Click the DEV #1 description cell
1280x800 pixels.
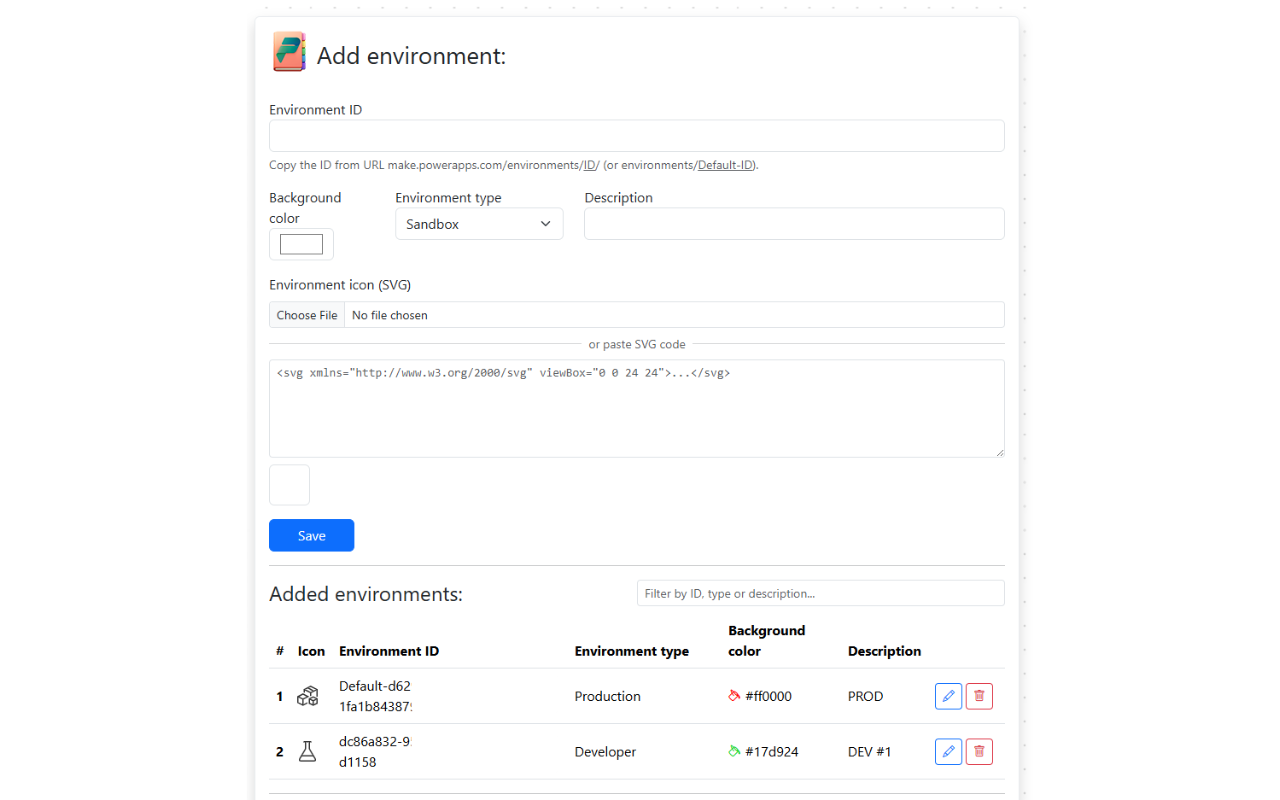[870, 751]
